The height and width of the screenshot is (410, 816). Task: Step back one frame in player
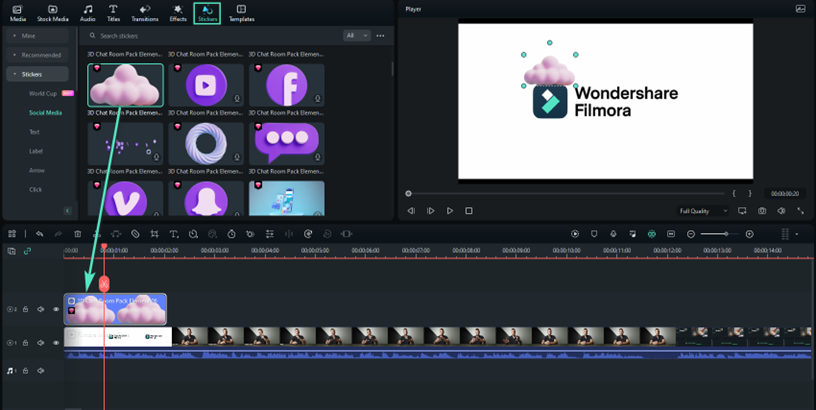click(x=411, y=211)
